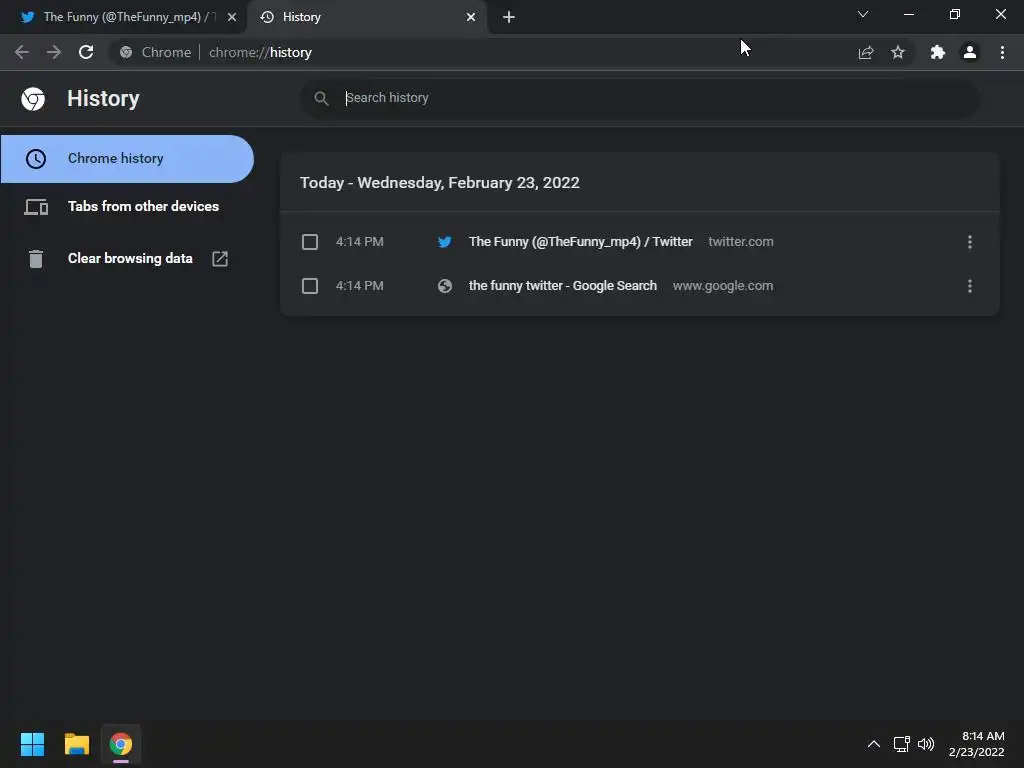Click the address bar chrome://history
The height and width of the screenshot is (768, 1024).
click(x=260, y=52)
